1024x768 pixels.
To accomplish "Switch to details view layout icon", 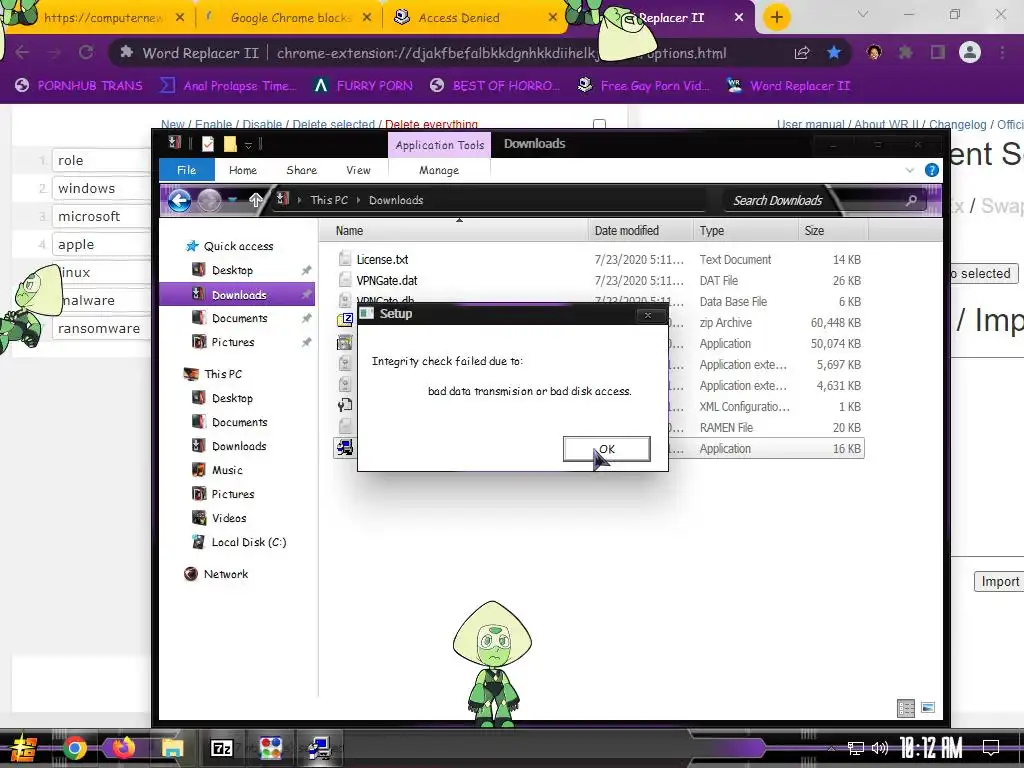I will pos(906,708).
